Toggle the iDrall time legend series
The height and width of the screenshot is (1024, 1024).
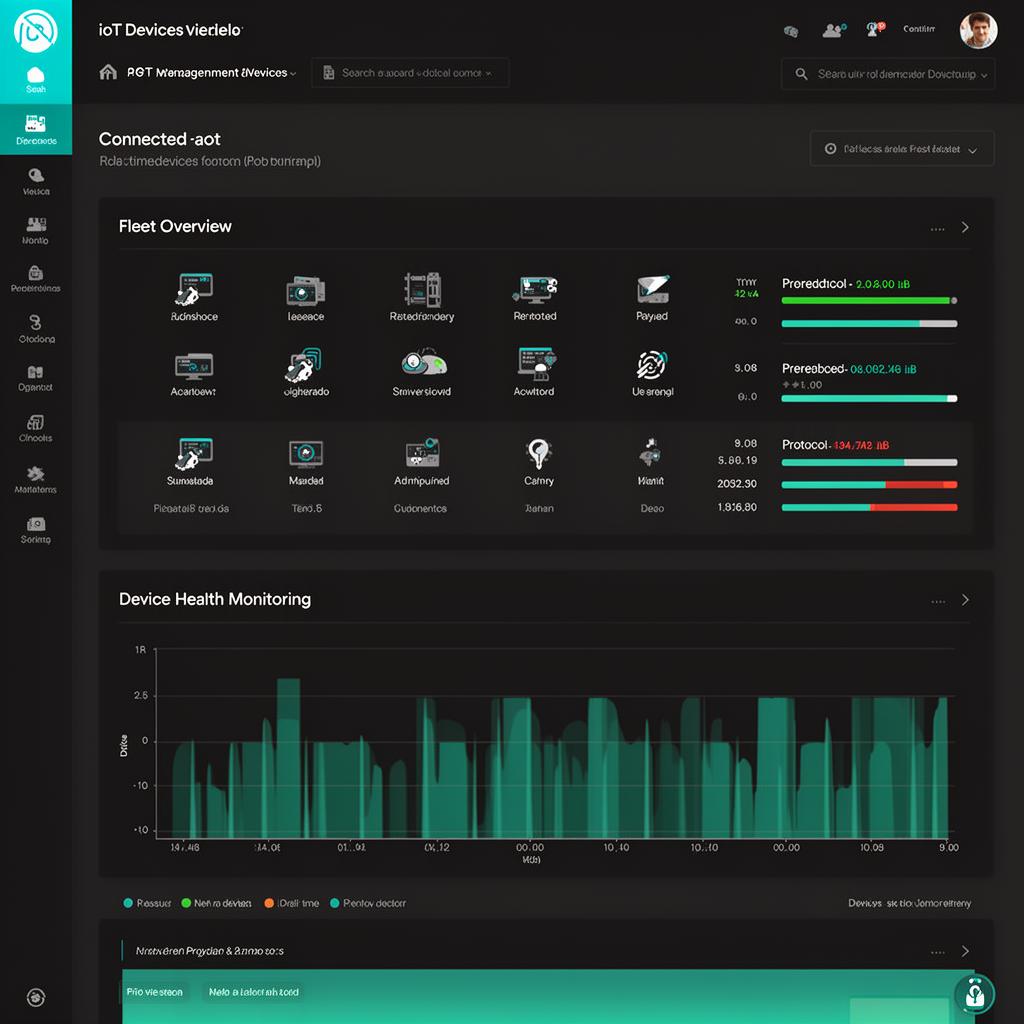coord(291,903)
